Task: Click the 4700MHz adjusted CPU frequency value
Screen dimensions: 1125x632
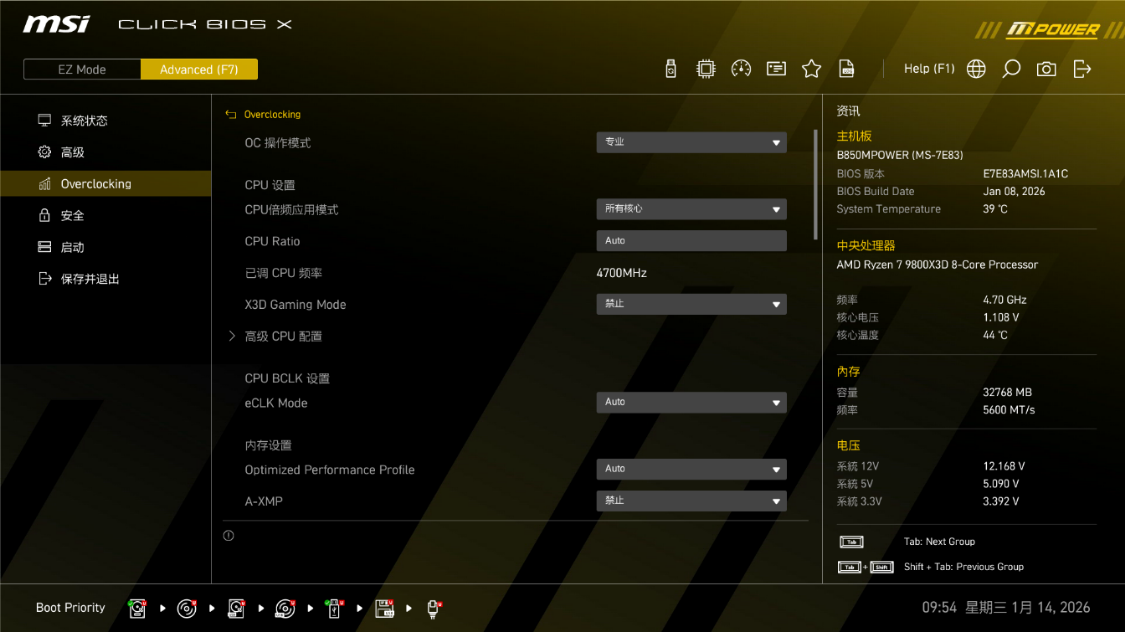Action: click(x=621, y=273)
